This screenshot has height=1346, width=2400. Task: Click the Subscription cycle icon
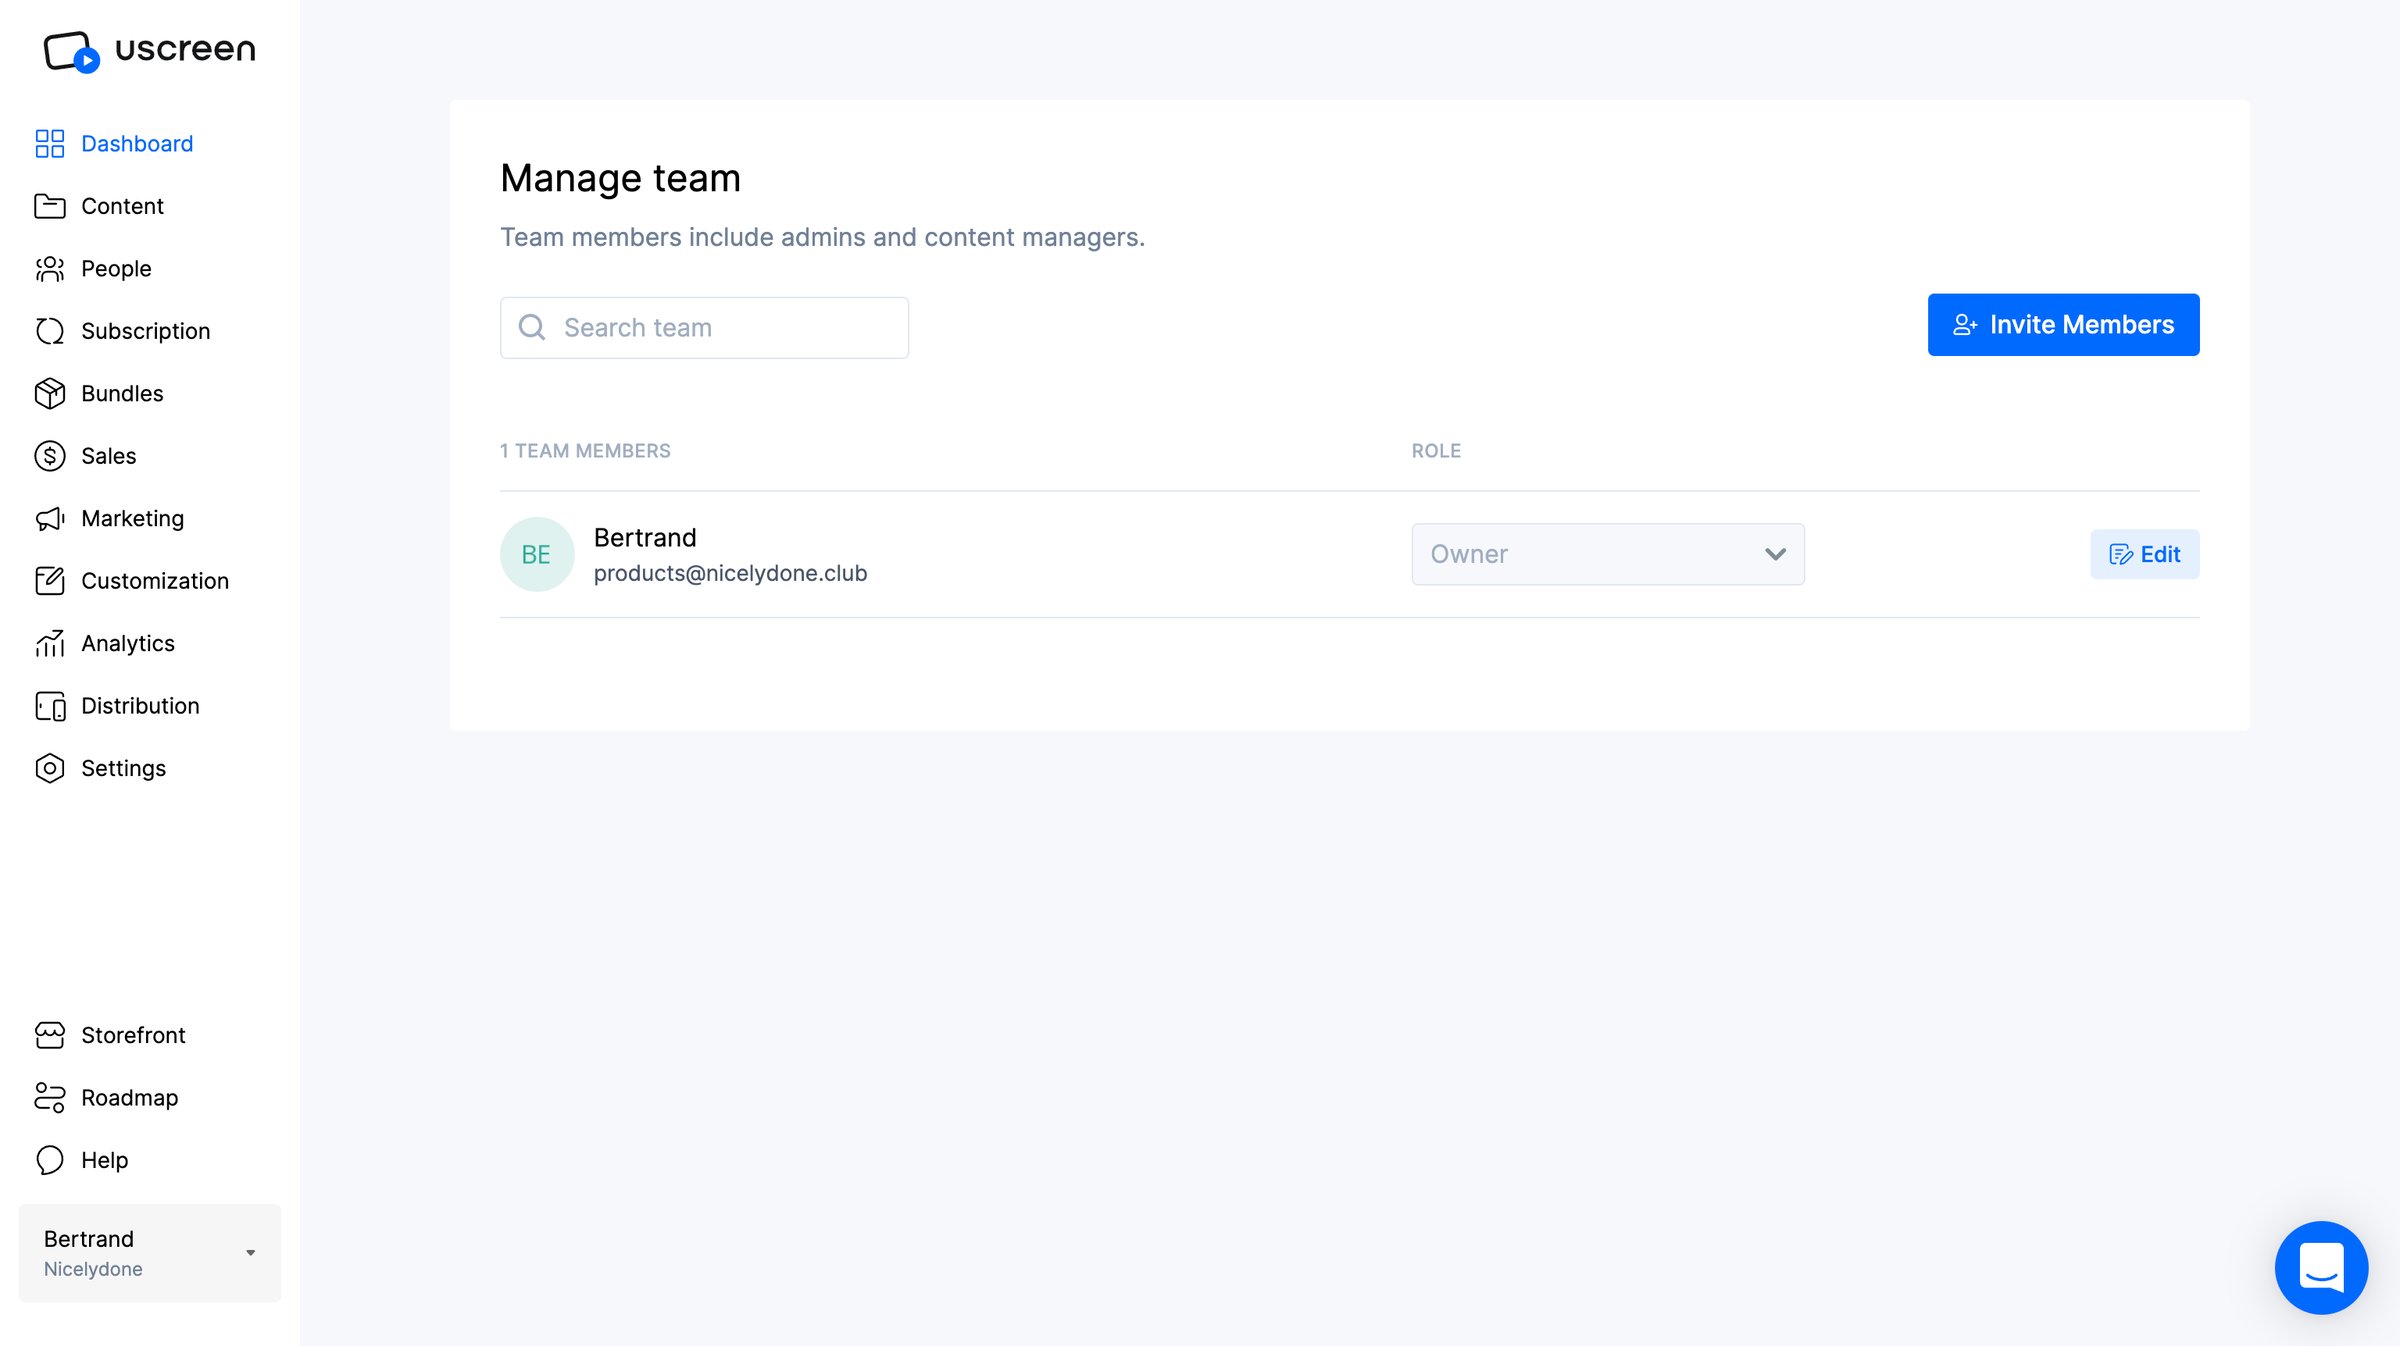click(50, 331)
